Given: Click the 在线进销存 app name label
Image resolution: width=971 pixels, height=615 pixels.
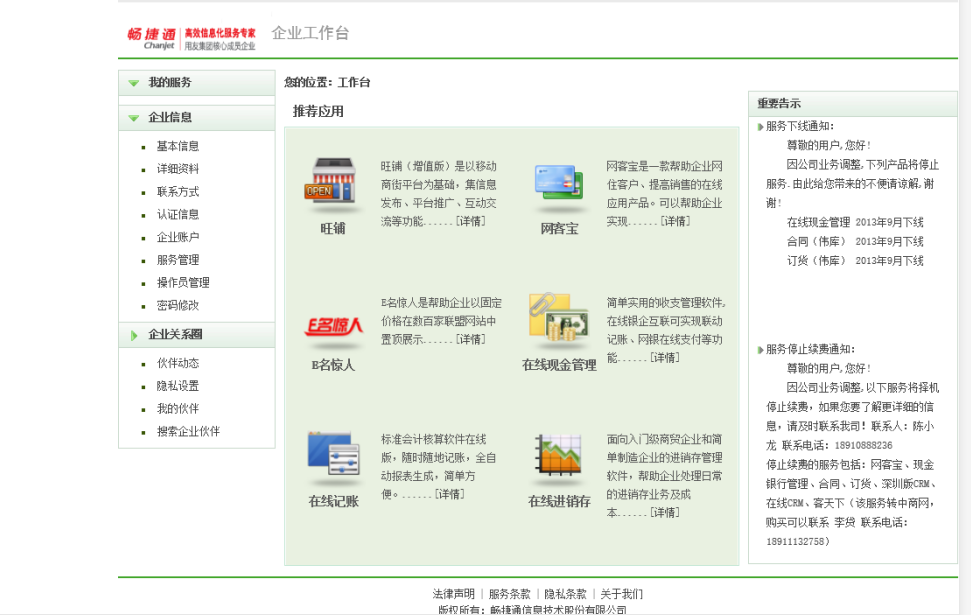Looking at the screenshot, I should tap(559, 502).
